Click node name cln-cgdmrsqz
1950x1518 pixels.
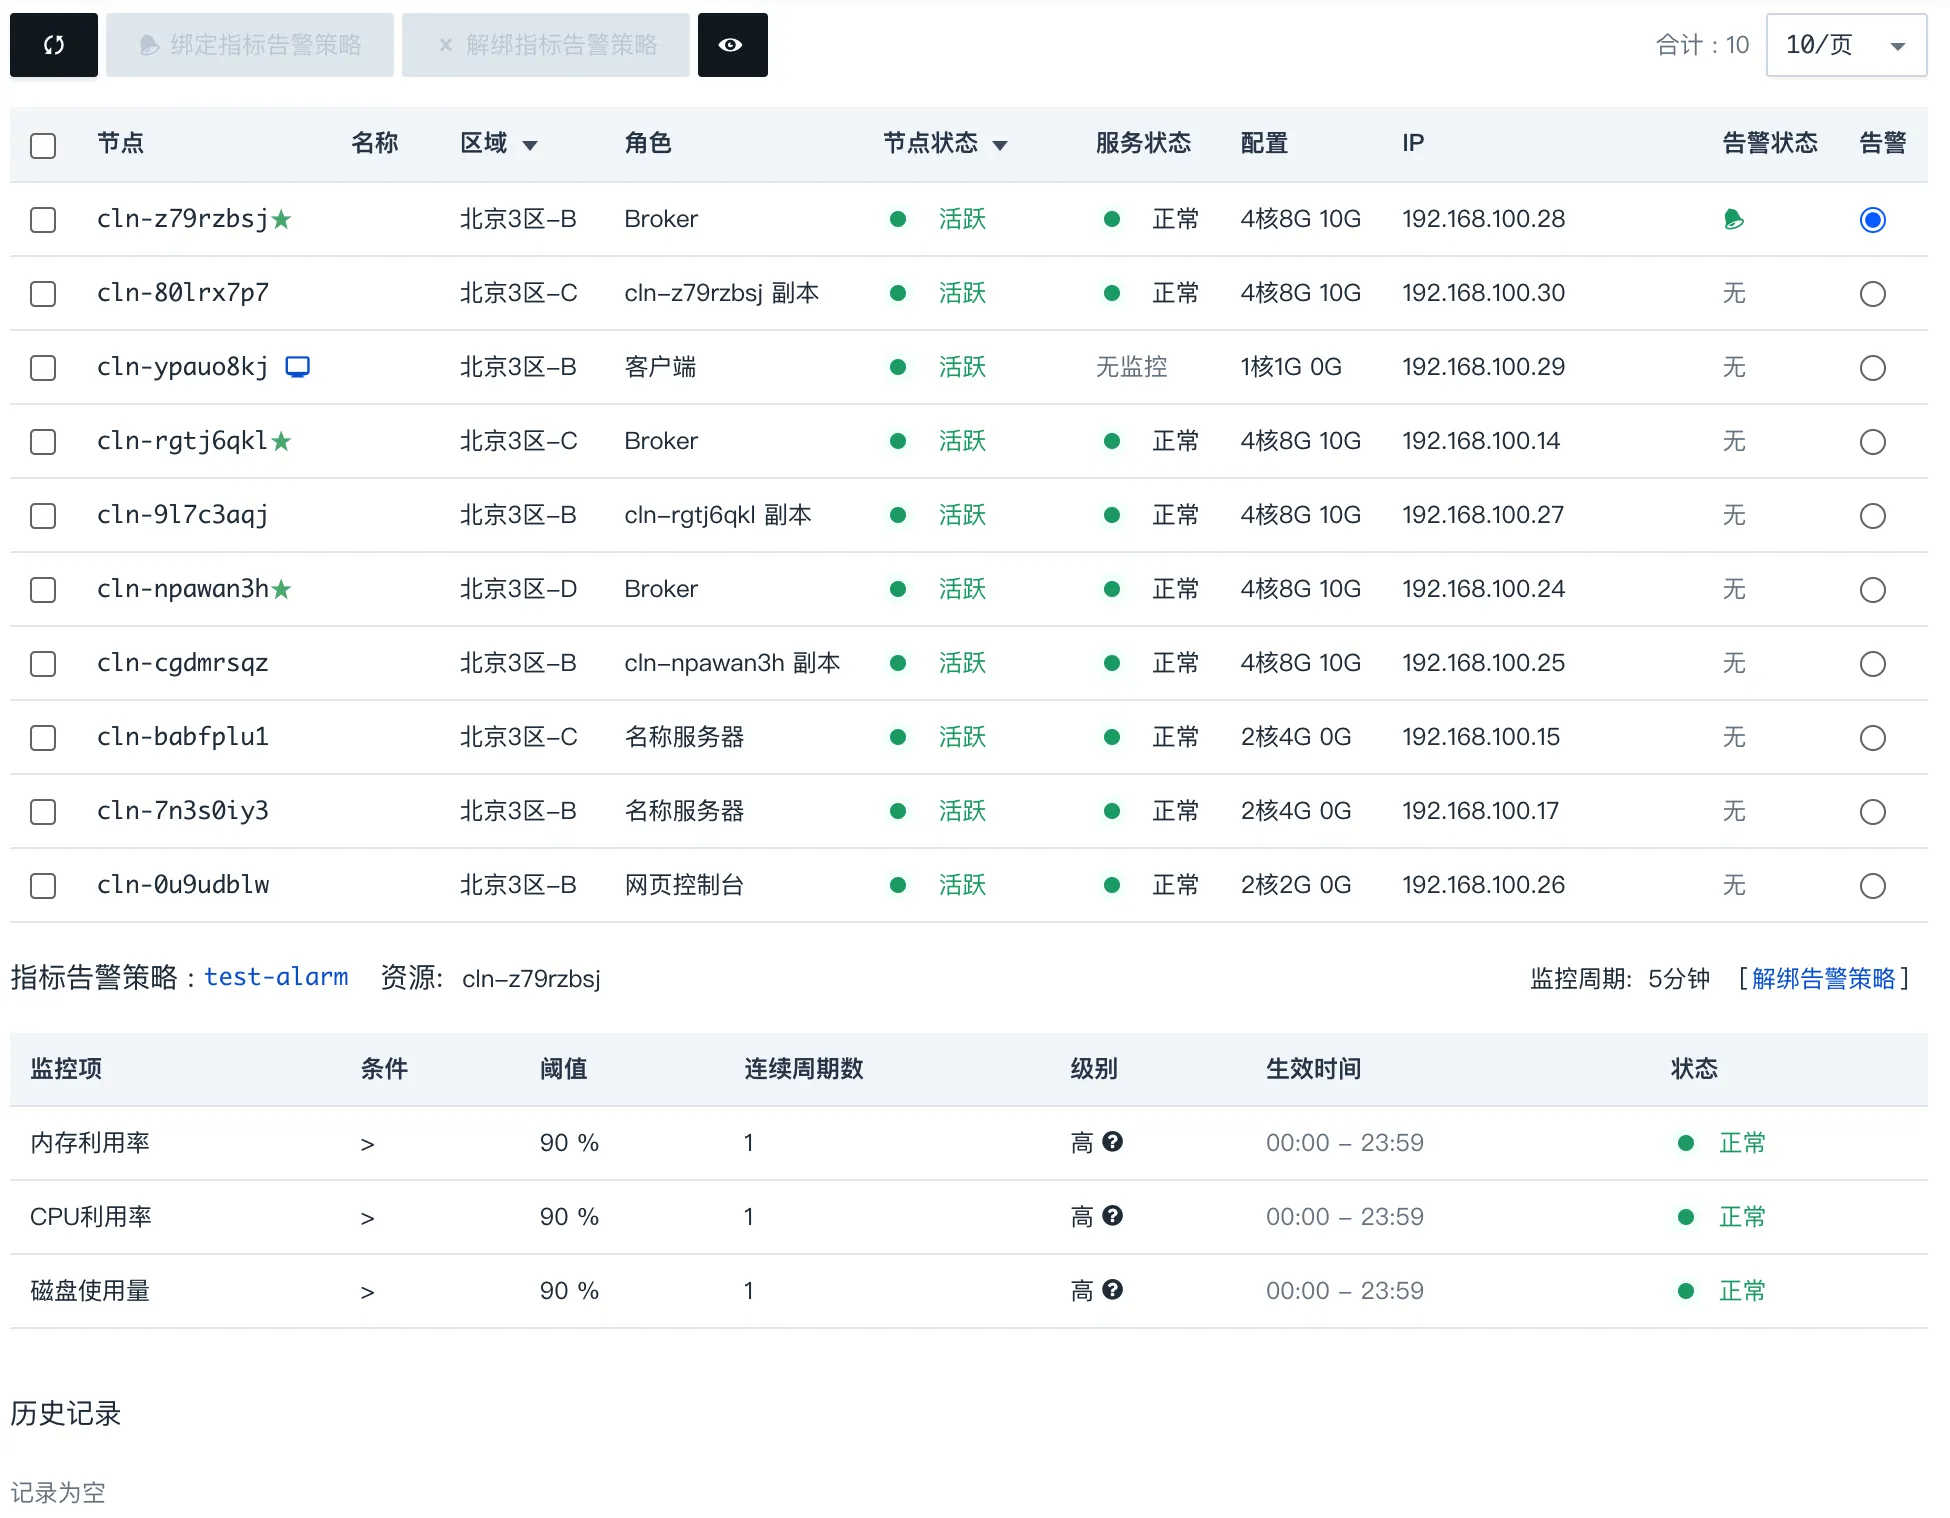(x=183, y=663)
